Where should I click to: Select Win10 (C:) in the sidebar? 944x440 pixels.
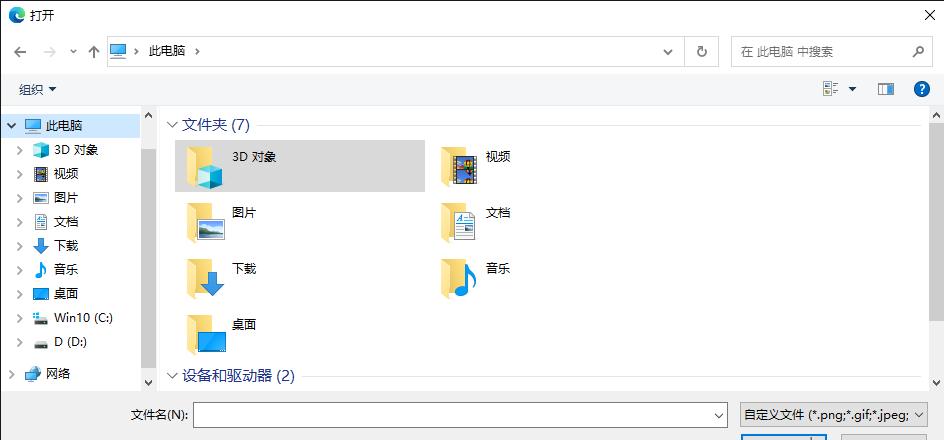(x=83, y=318)
